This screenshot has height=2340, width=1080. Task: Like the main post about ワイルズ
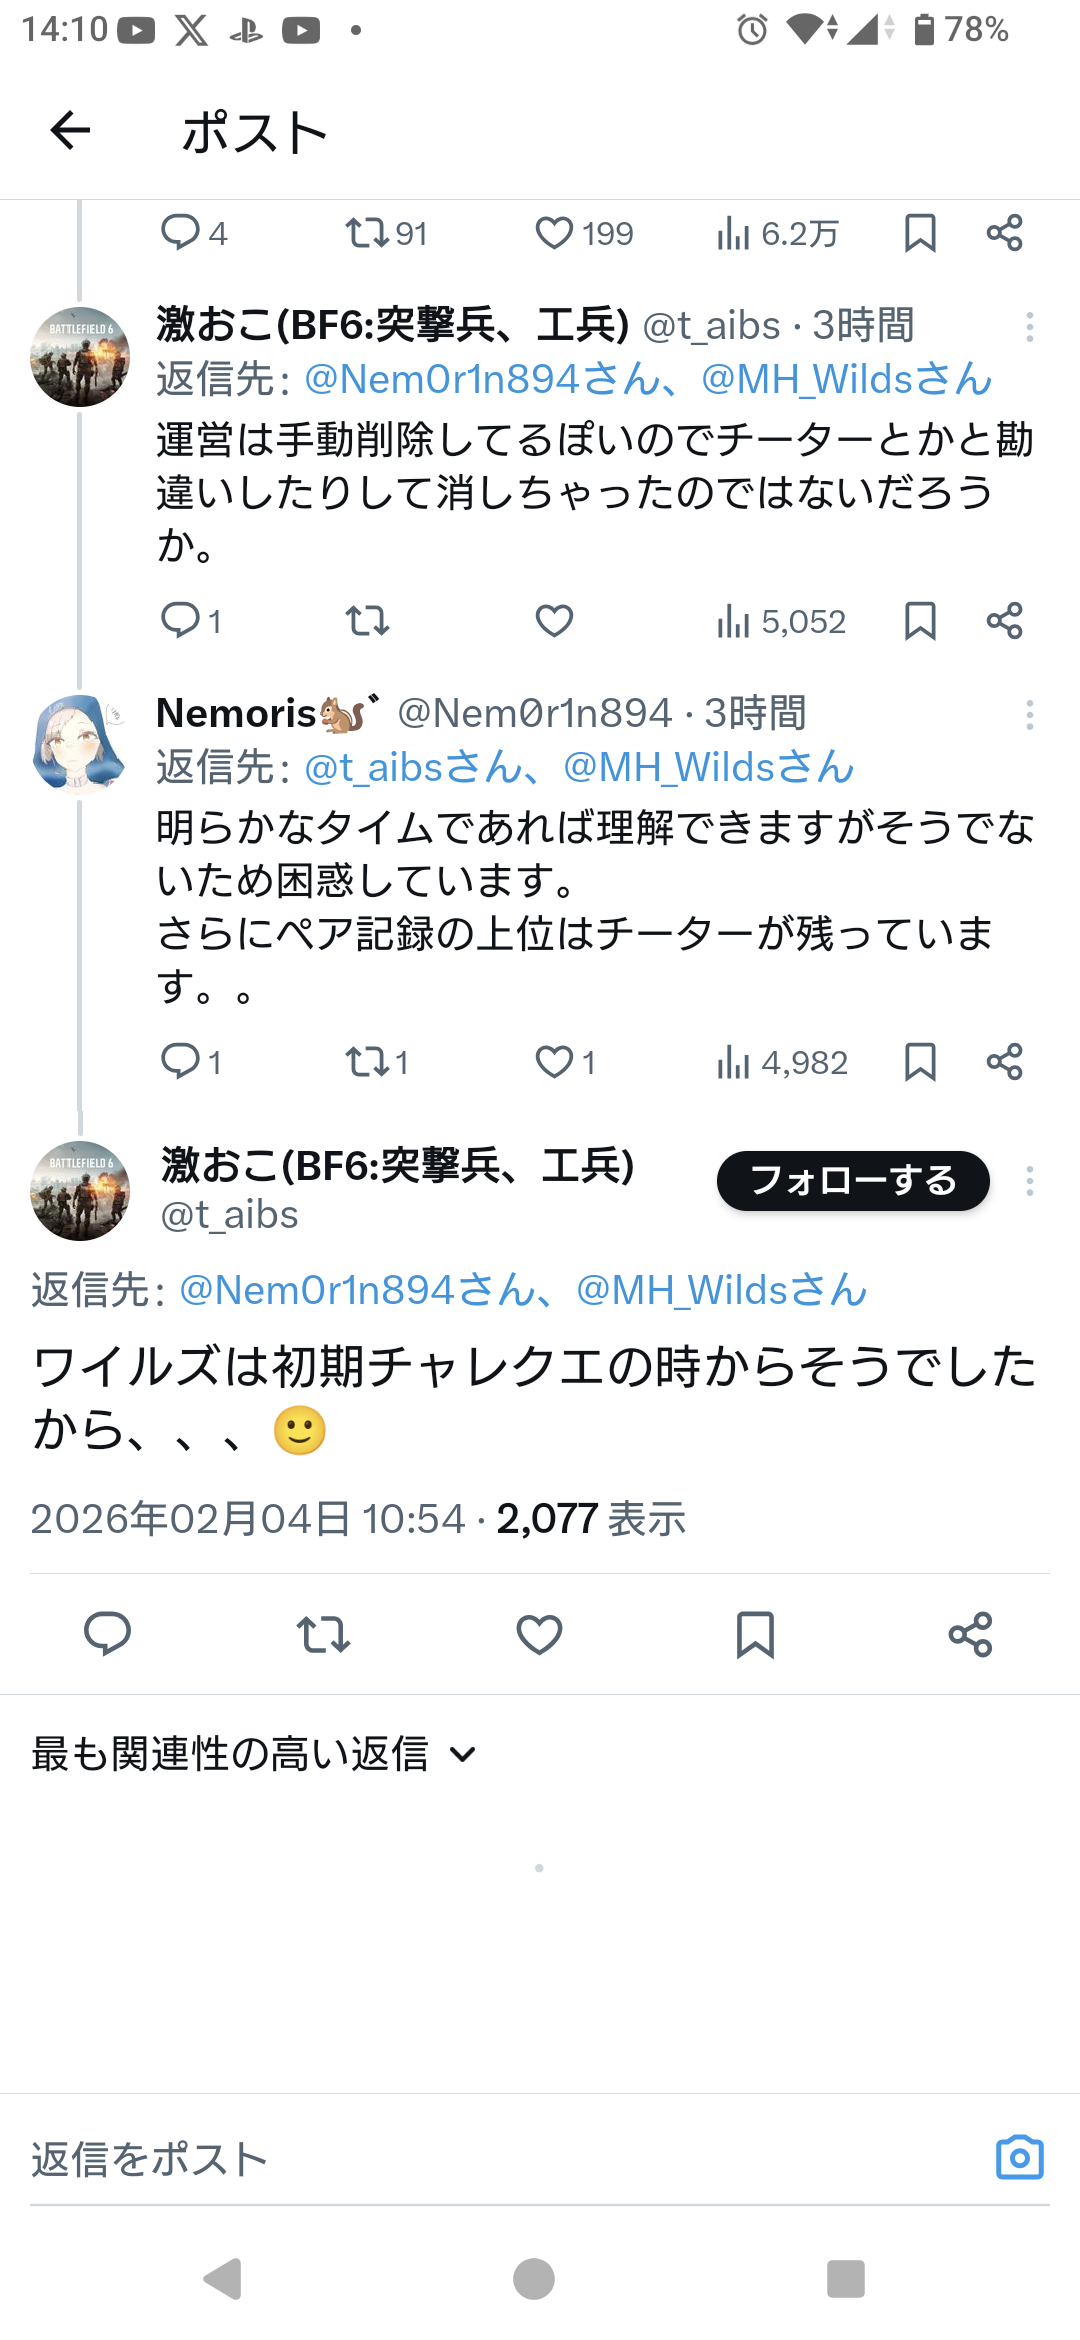point(539,1635)
